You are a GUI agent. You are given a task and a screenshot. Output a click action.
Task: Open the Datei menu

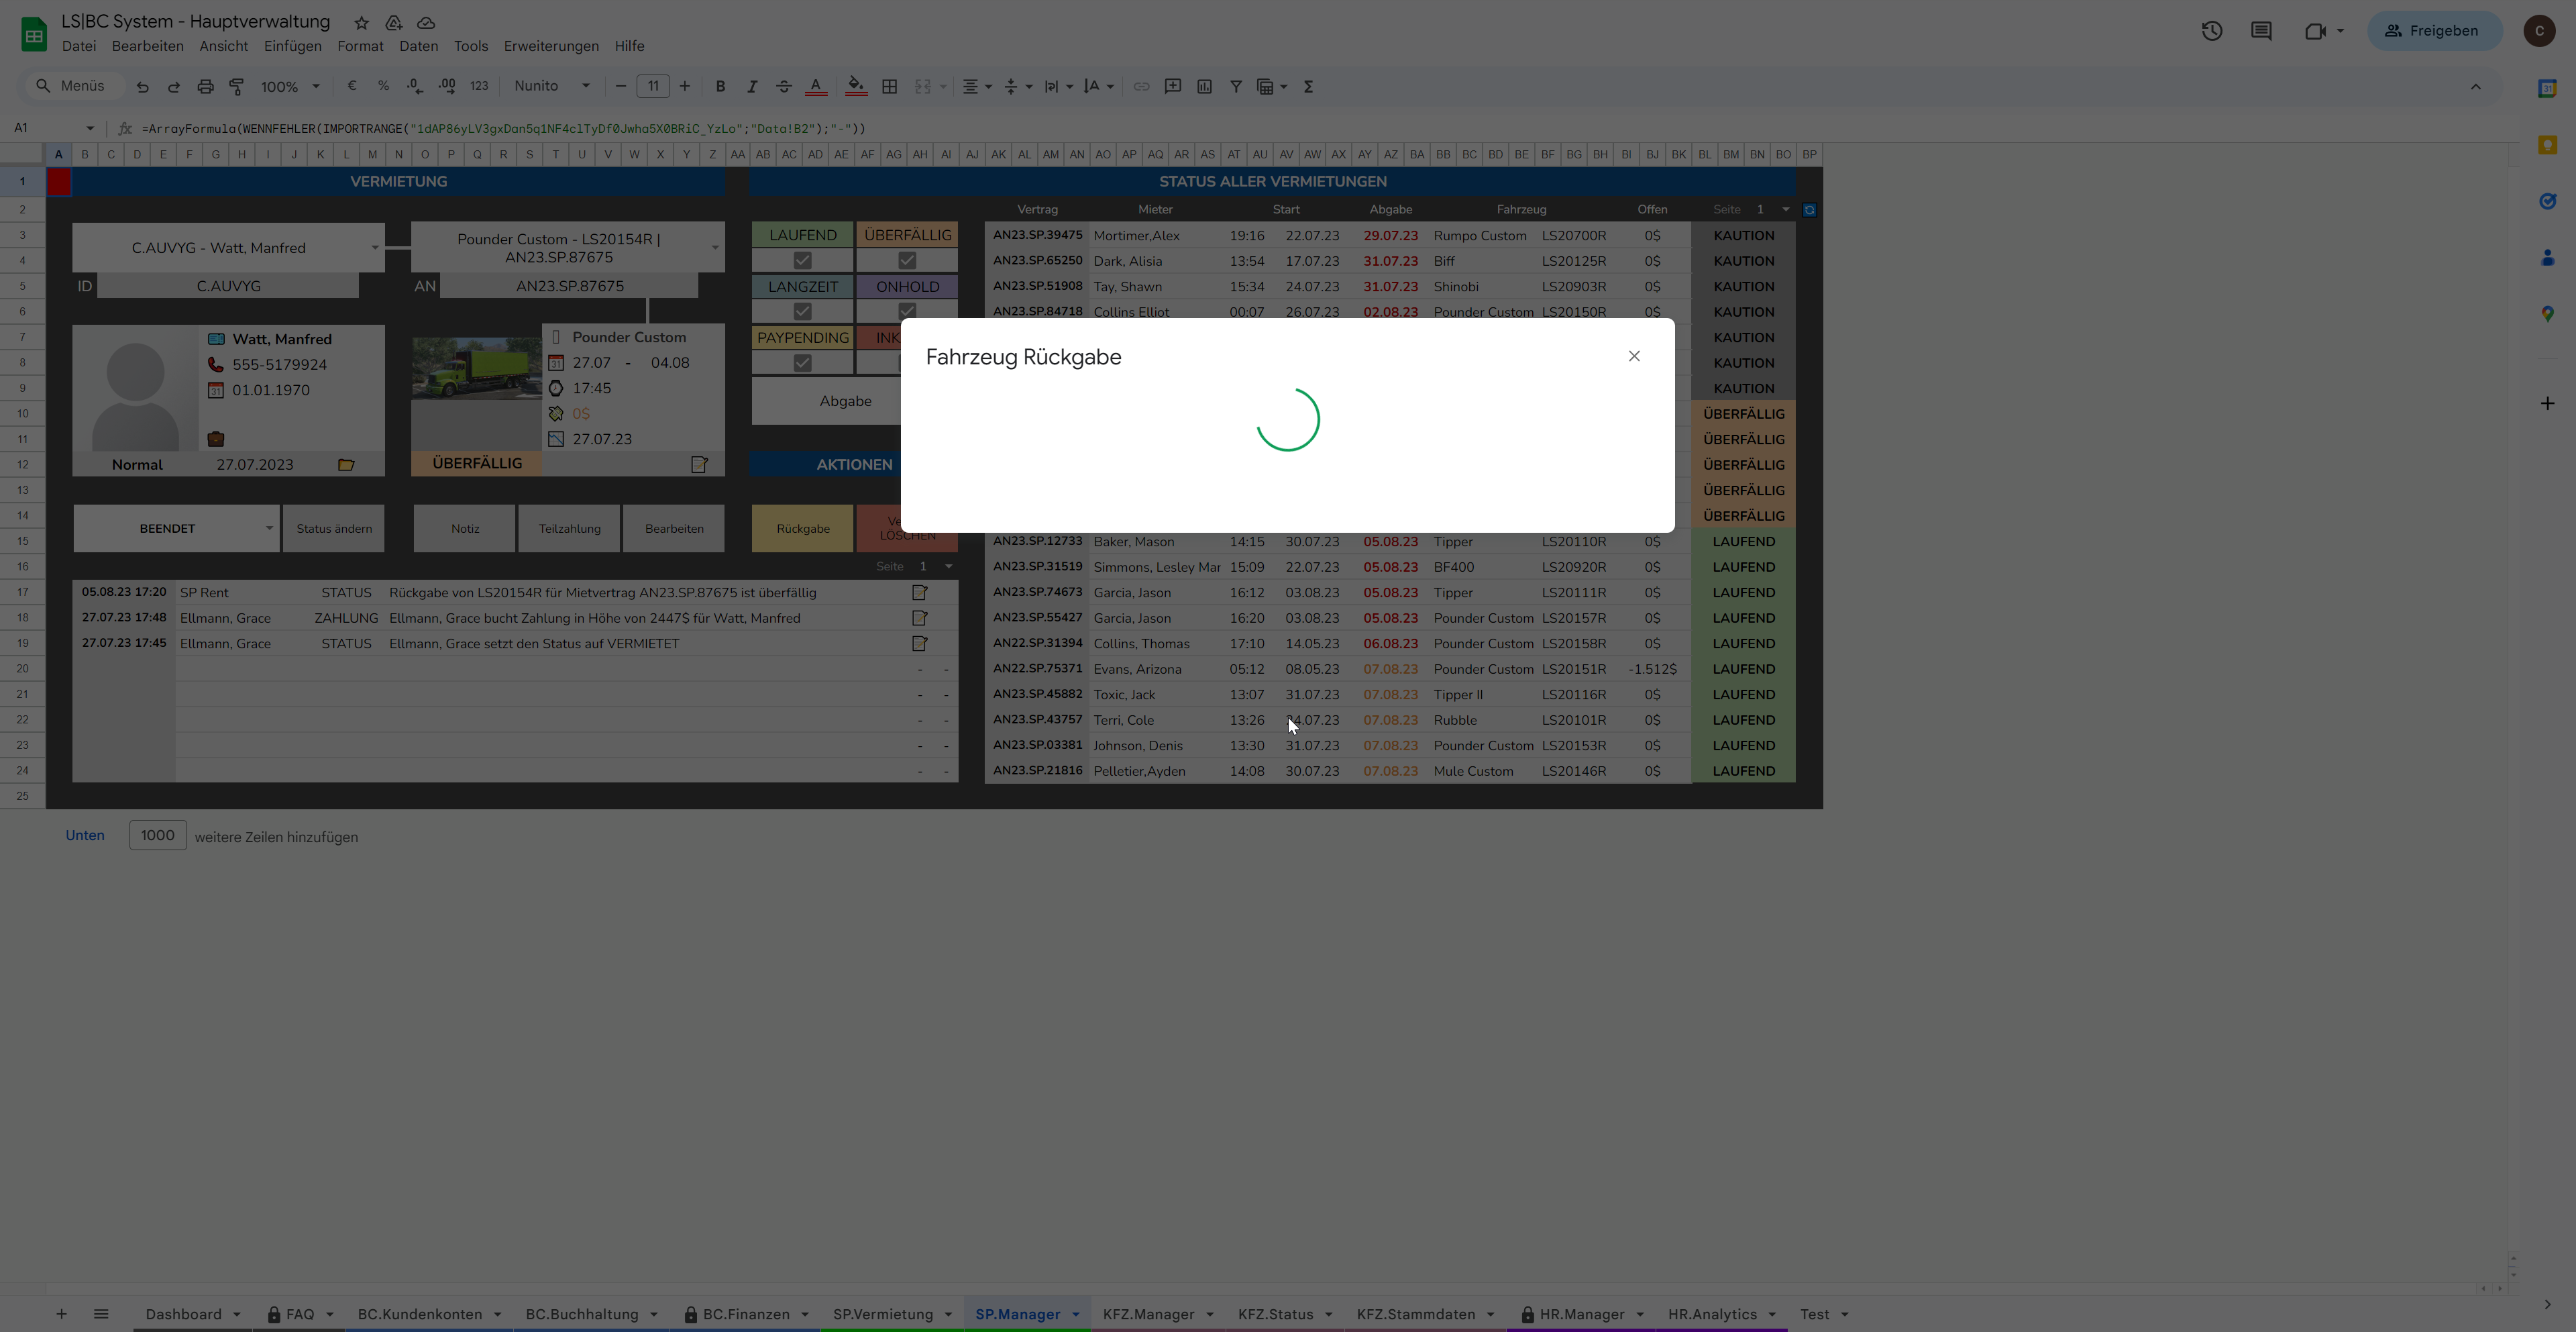79,46
